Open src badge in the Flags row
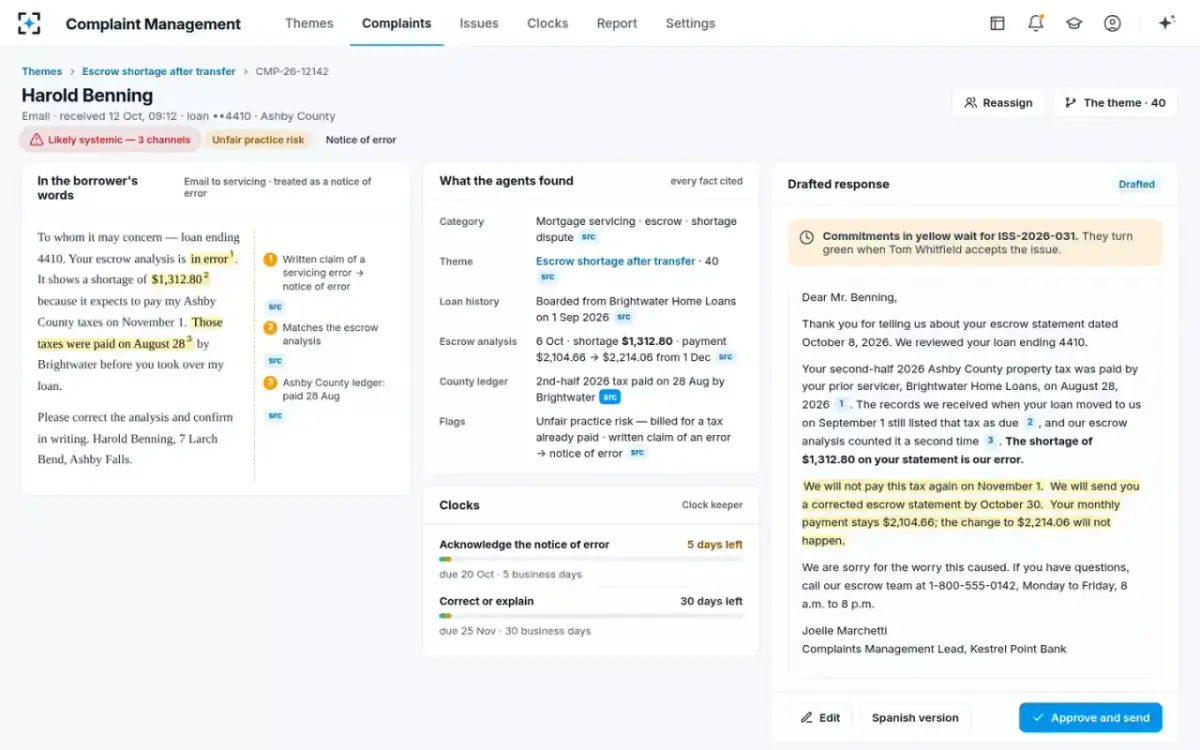The width and height of the screenshot is (1200, 750). [637, 453]
